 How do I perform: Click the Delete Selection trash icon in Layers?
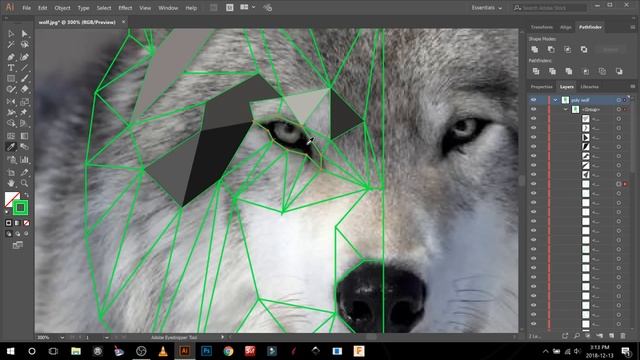pyautogui.click(x=623, y=336)
